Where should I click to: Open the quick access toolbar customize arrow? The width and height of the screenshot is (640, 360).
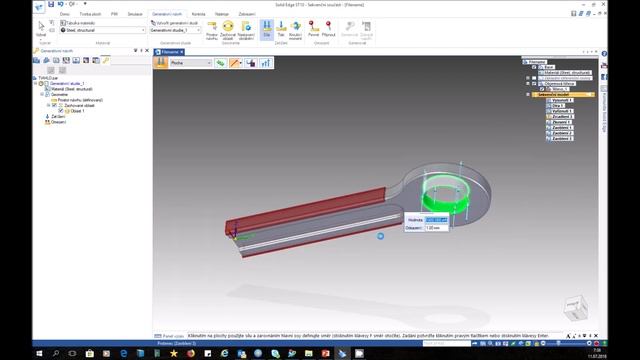click(x=85, y=4)
